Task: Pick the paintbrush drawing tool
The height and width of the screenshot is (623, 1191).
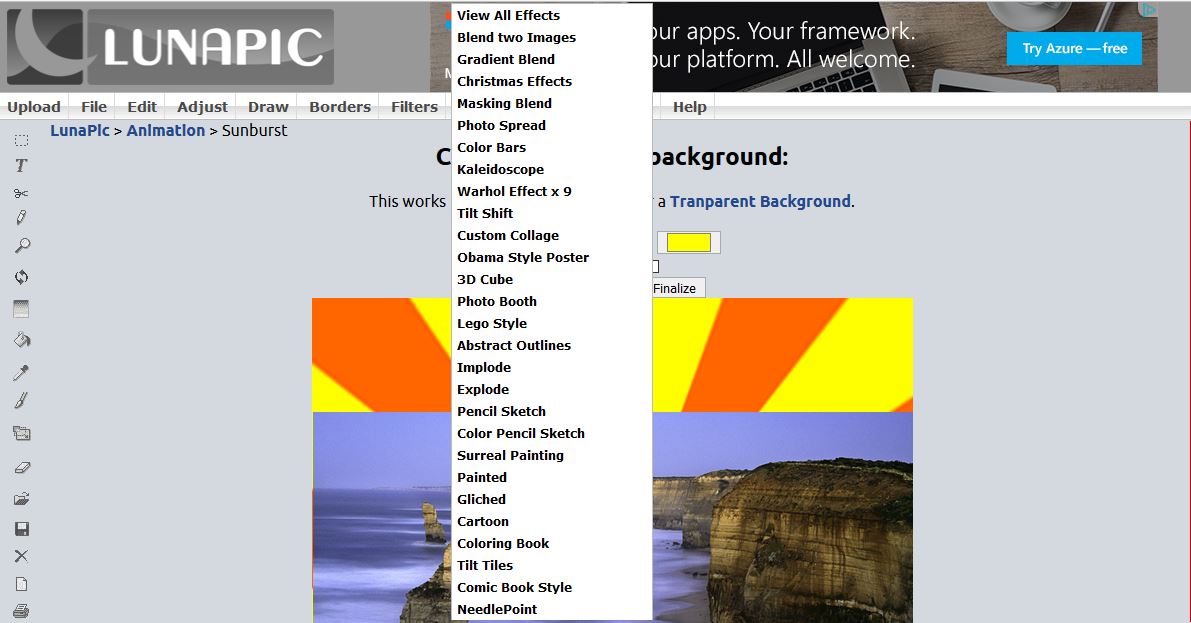Action: pyautogui.click(x=20, y=400)
